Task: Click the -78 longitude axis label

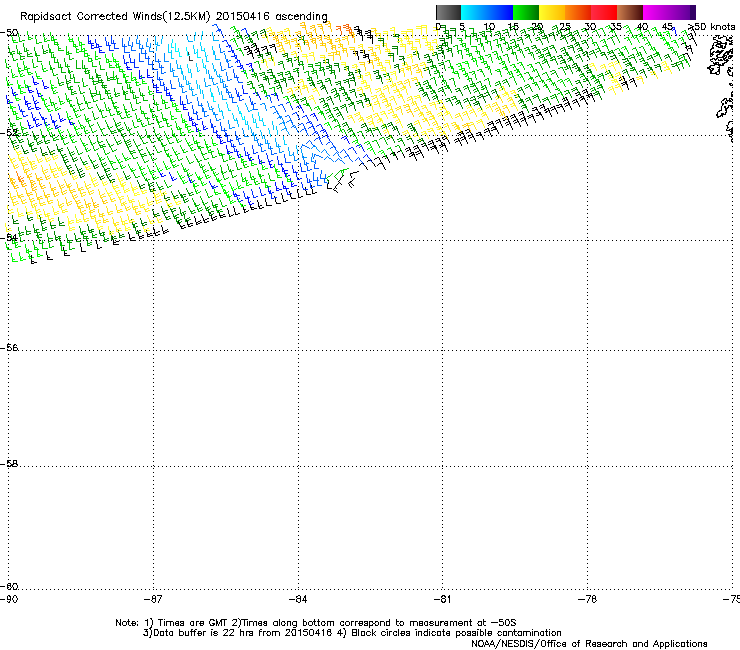Action: [x=587, y=599]
